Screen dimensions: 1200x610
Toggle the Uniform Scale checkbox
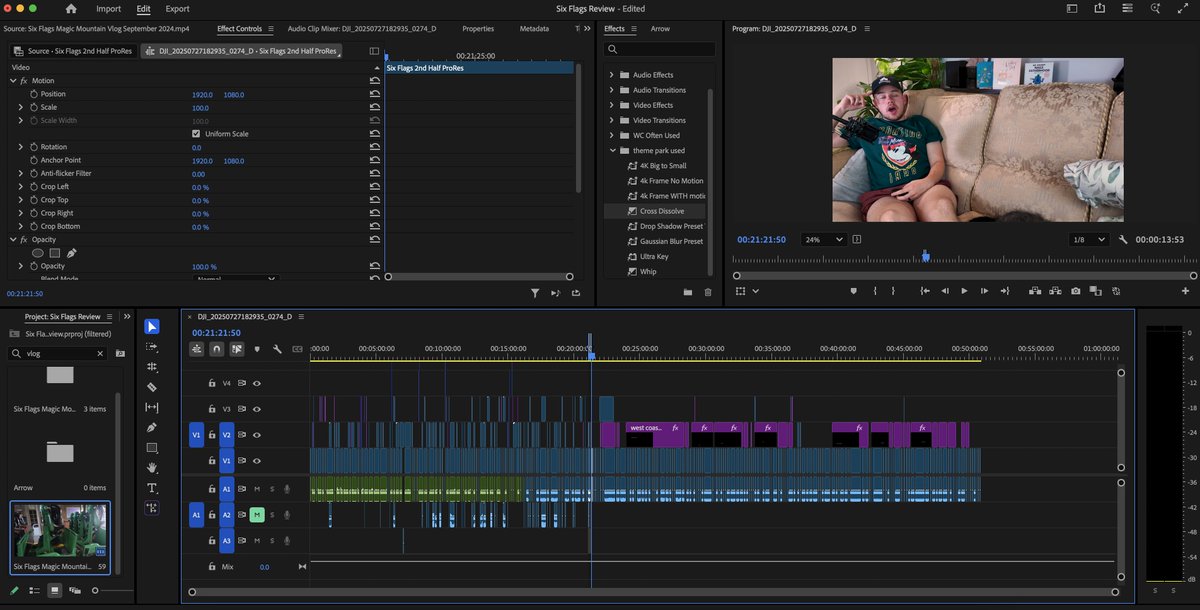click(196, 134)
